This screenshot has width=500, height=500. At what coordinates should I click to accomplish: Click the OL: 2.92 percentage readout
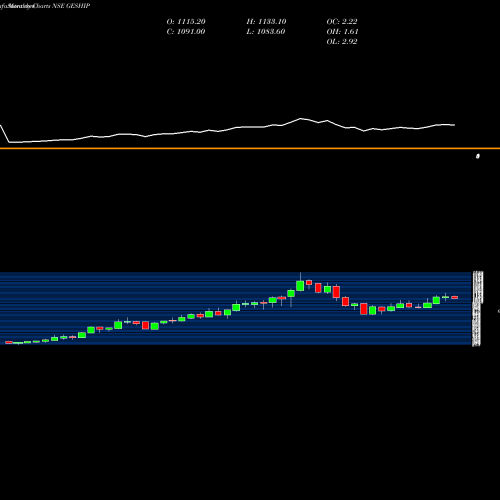tap(342, 42)
